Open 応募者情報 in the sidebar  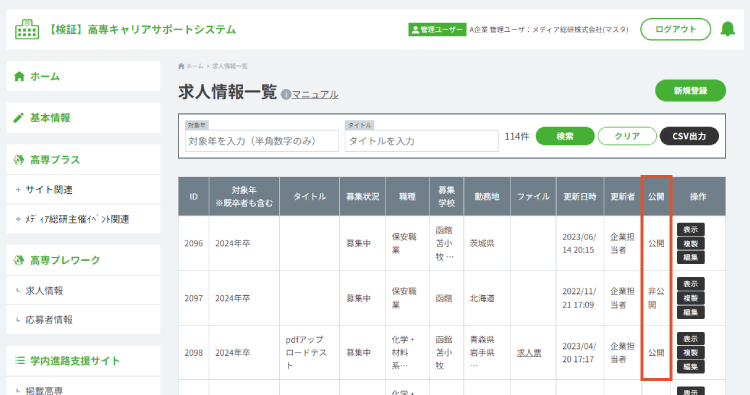(x=83, y=319)
